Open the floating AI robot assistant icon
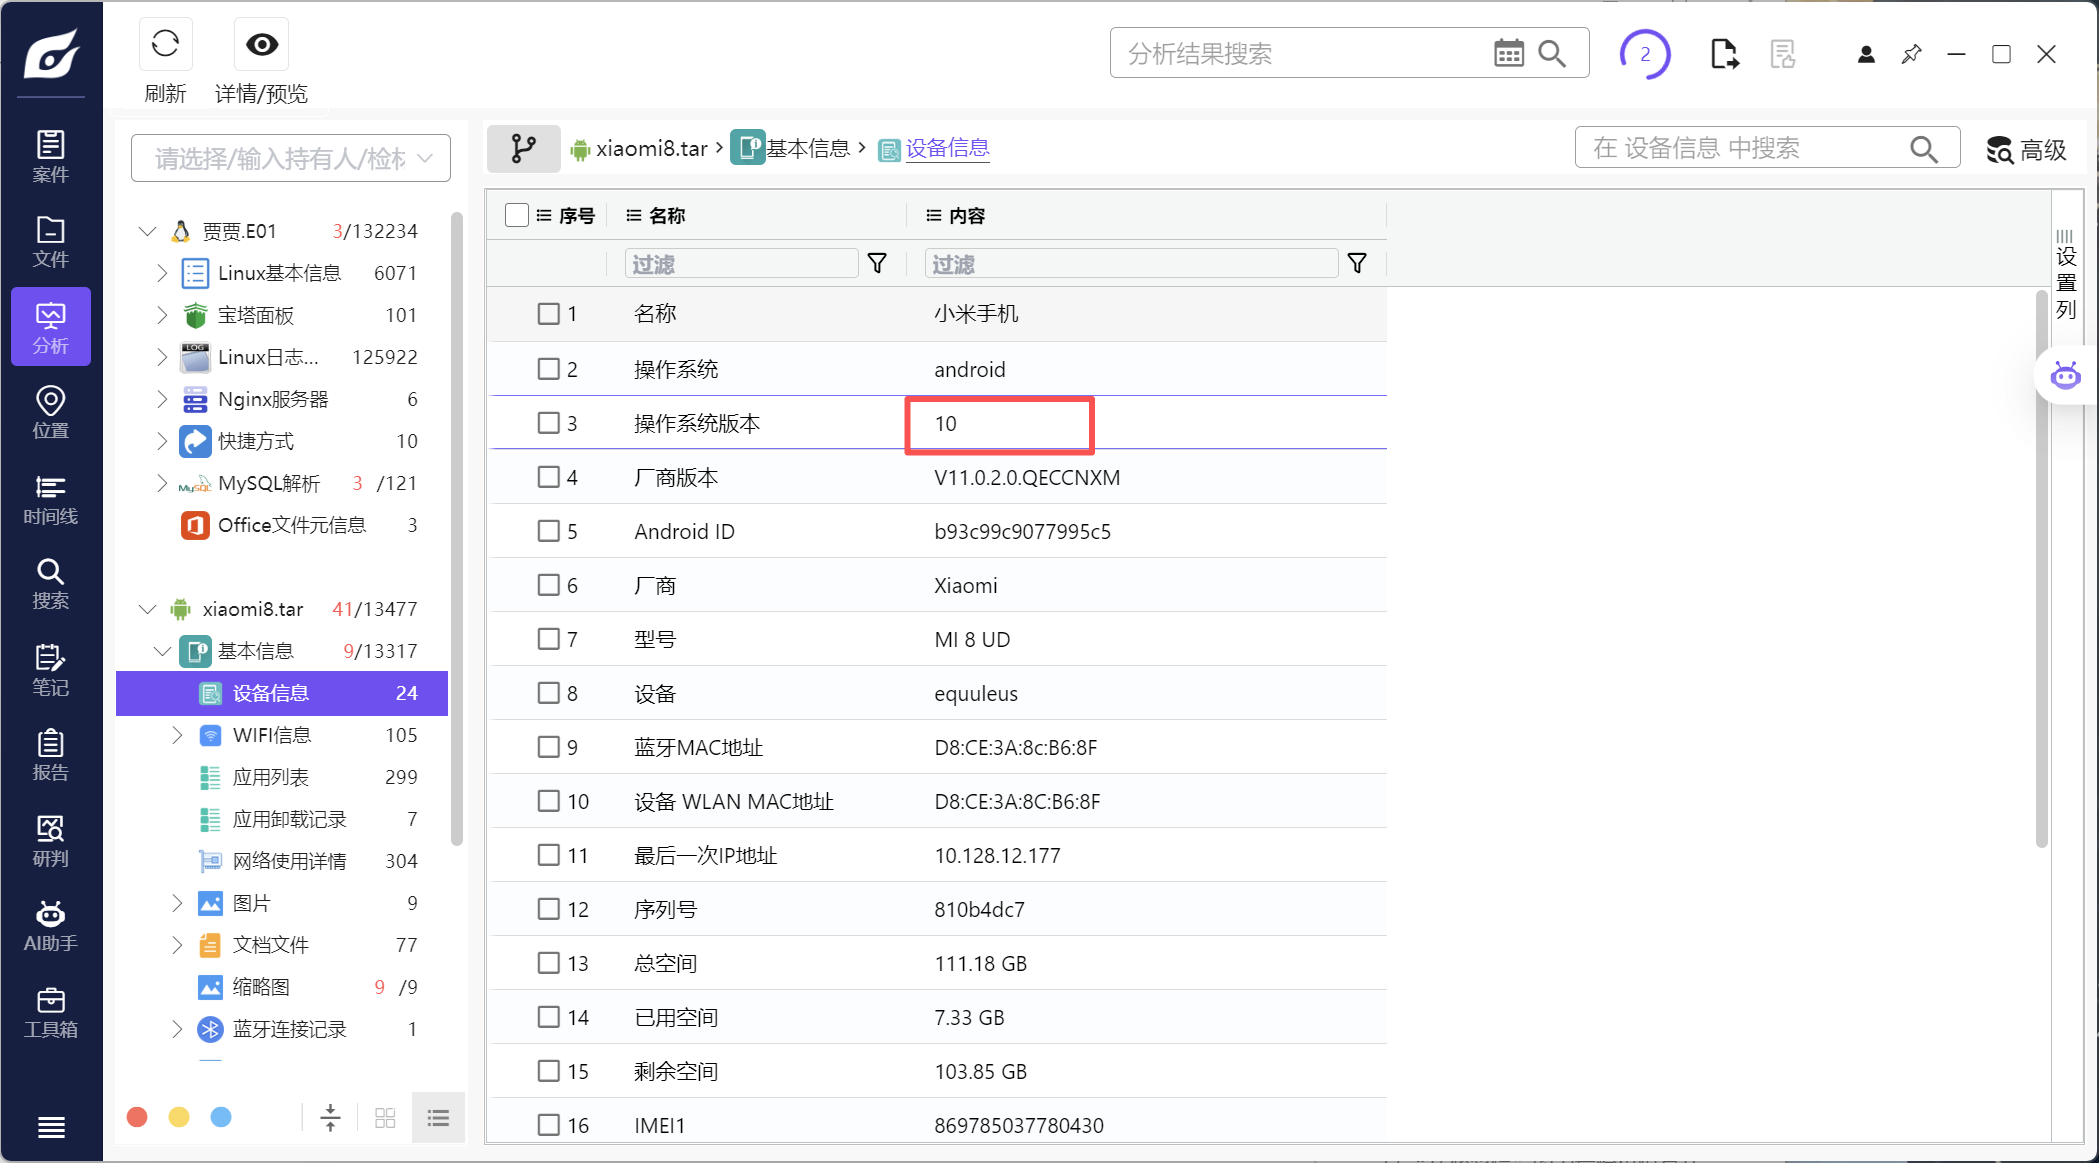The image size is (2099, 1163). pos(2065,376)
